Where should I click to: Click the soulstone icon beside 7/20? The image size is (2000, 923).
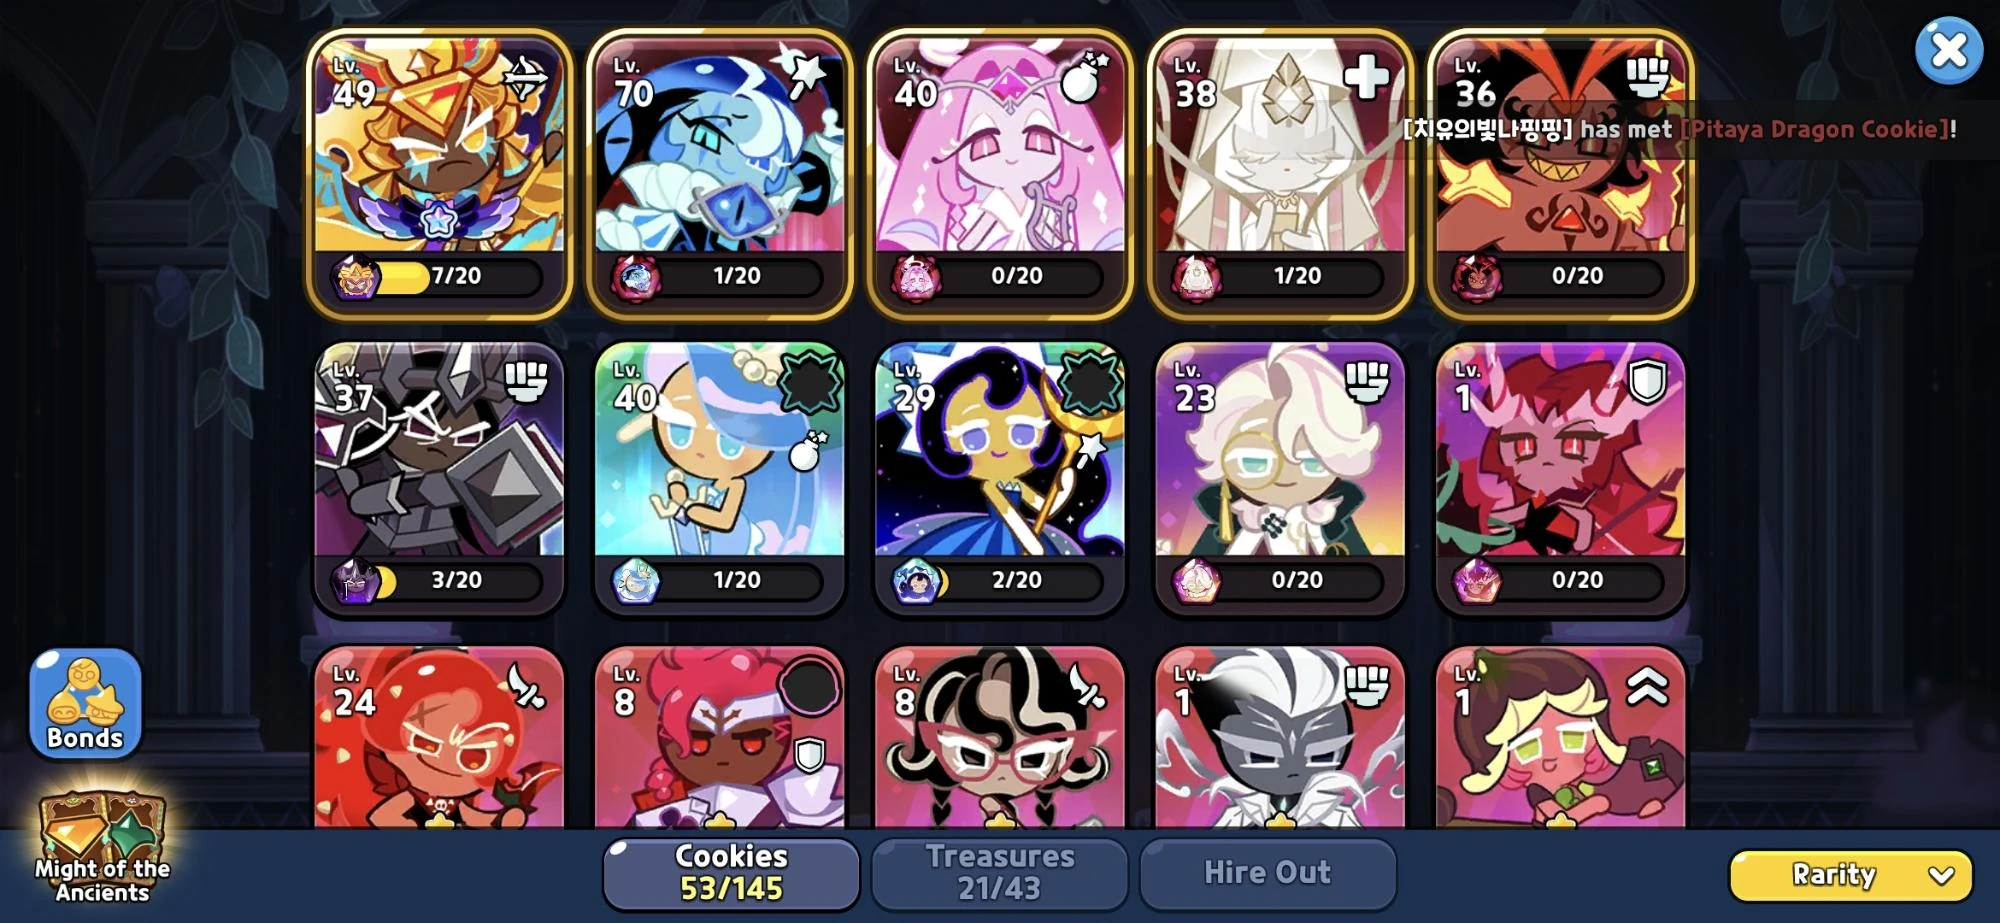point(355,277)
